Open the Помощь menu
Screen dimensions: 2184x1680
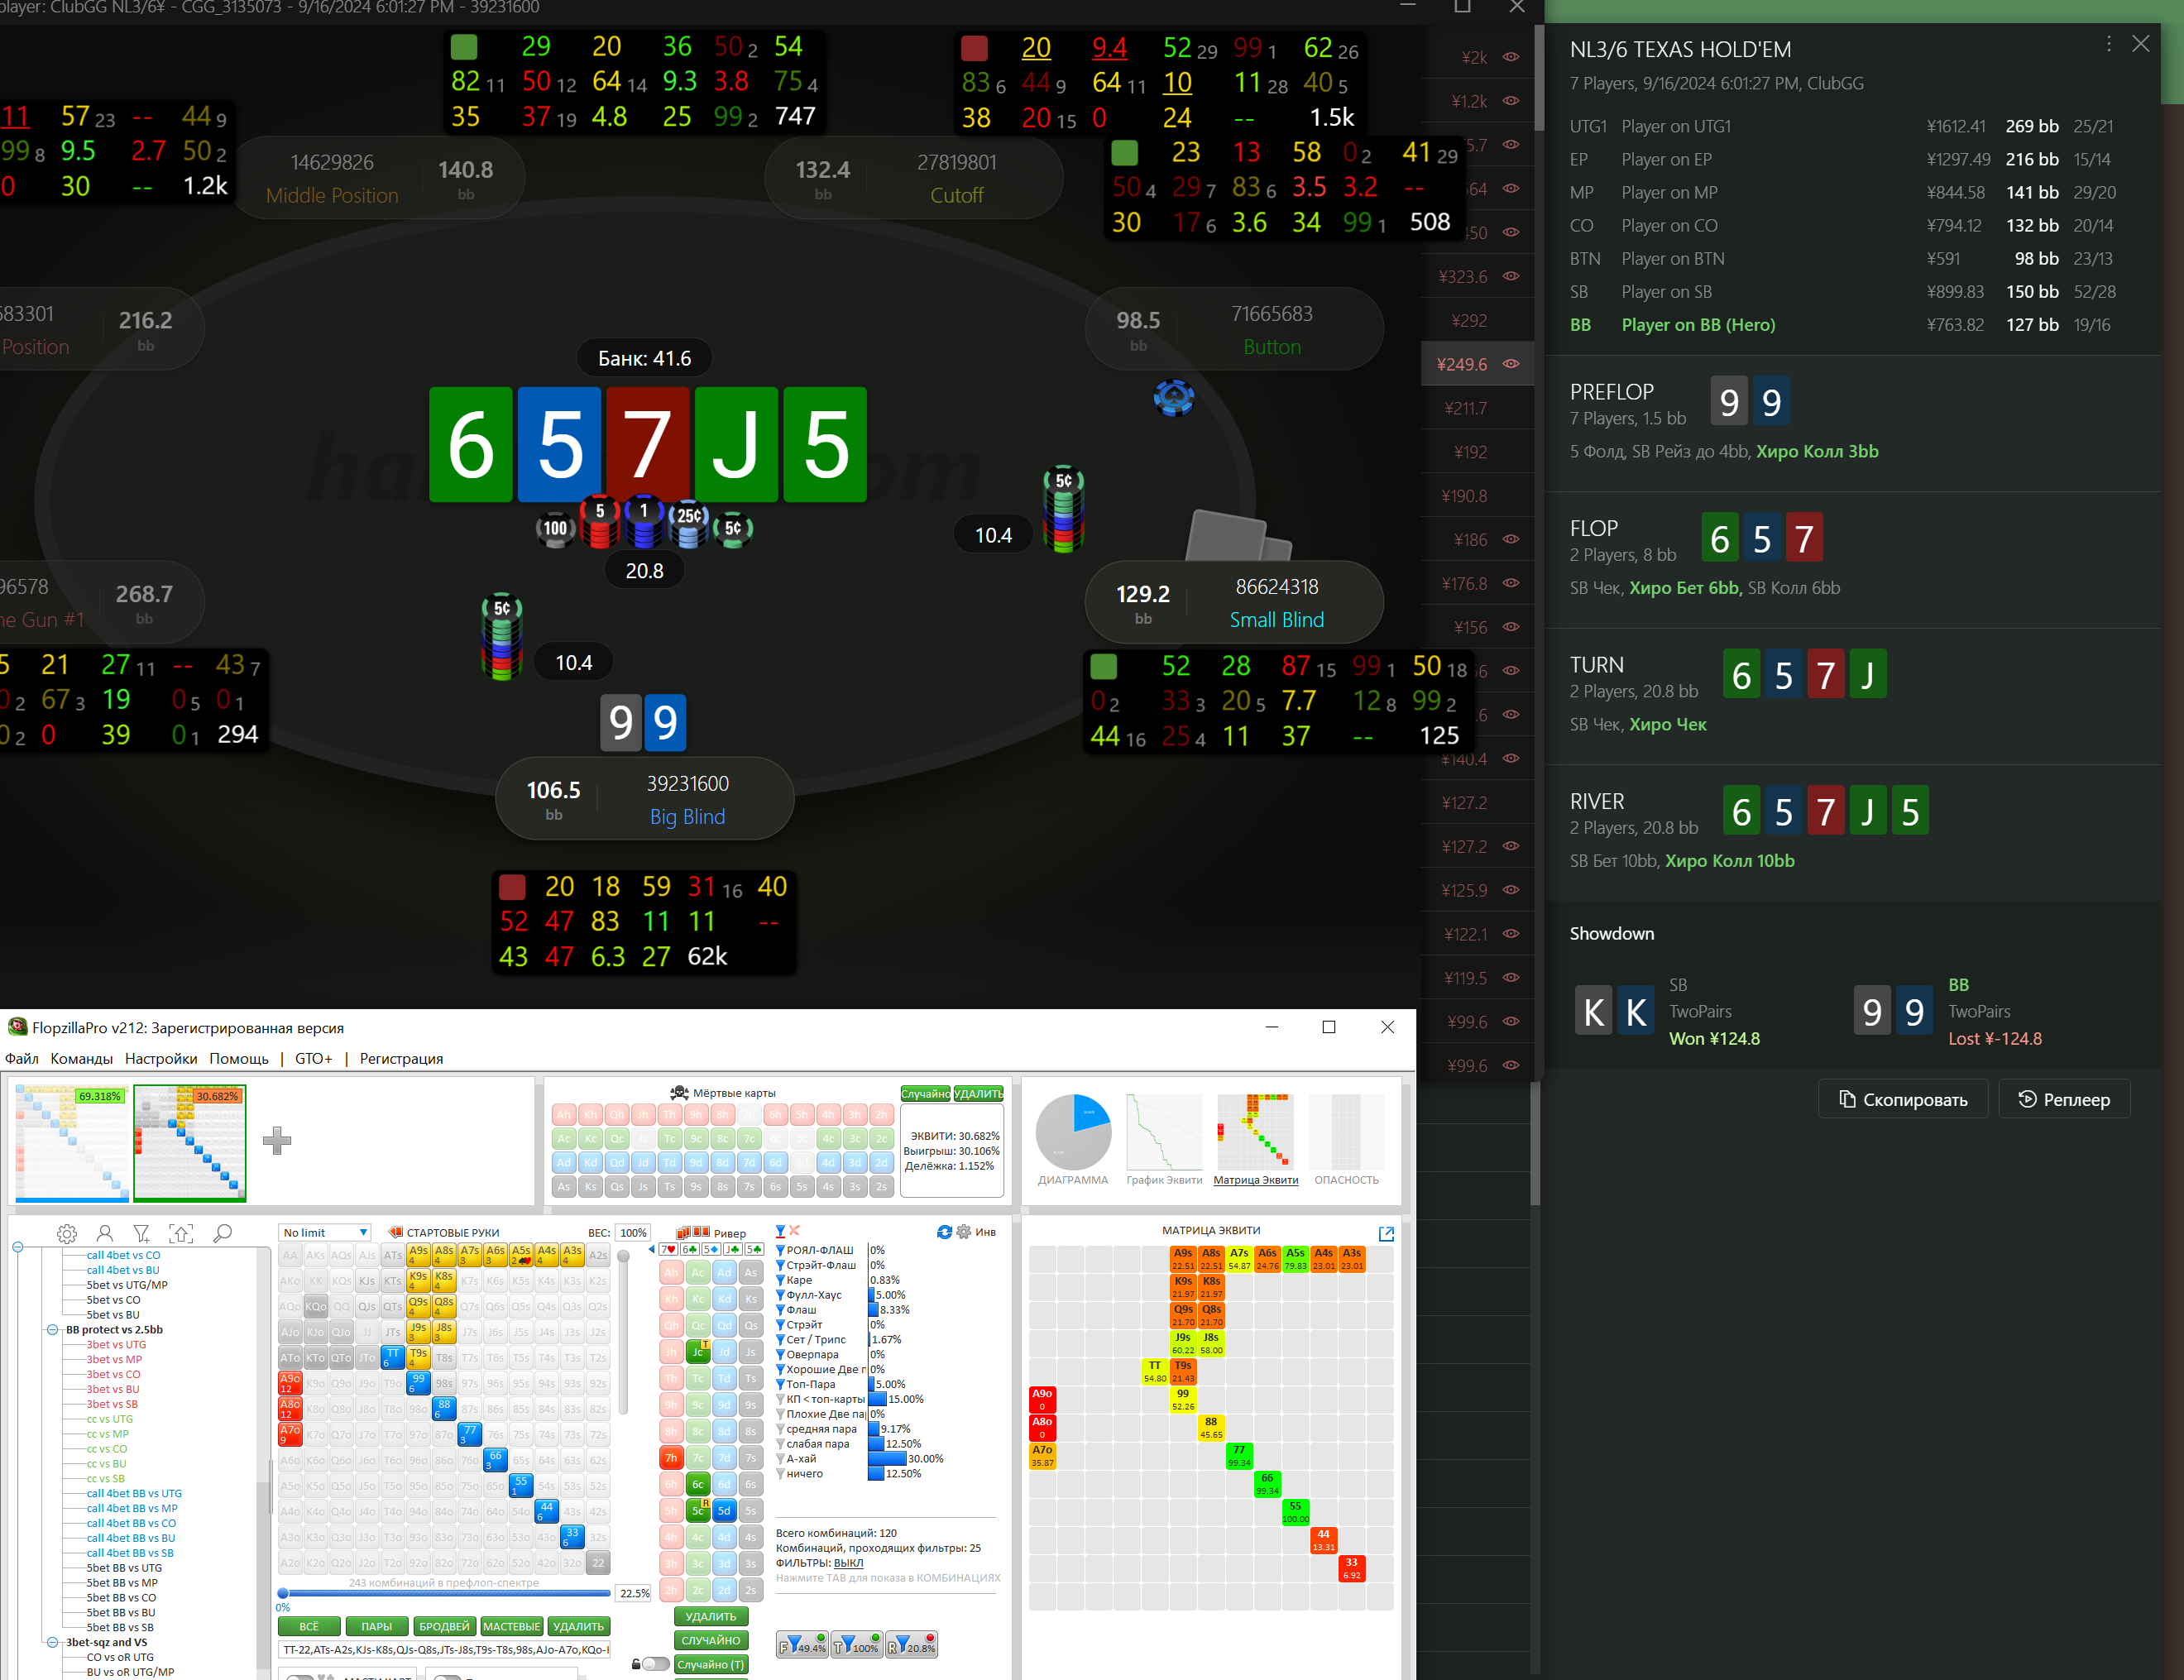[239, 1059]
